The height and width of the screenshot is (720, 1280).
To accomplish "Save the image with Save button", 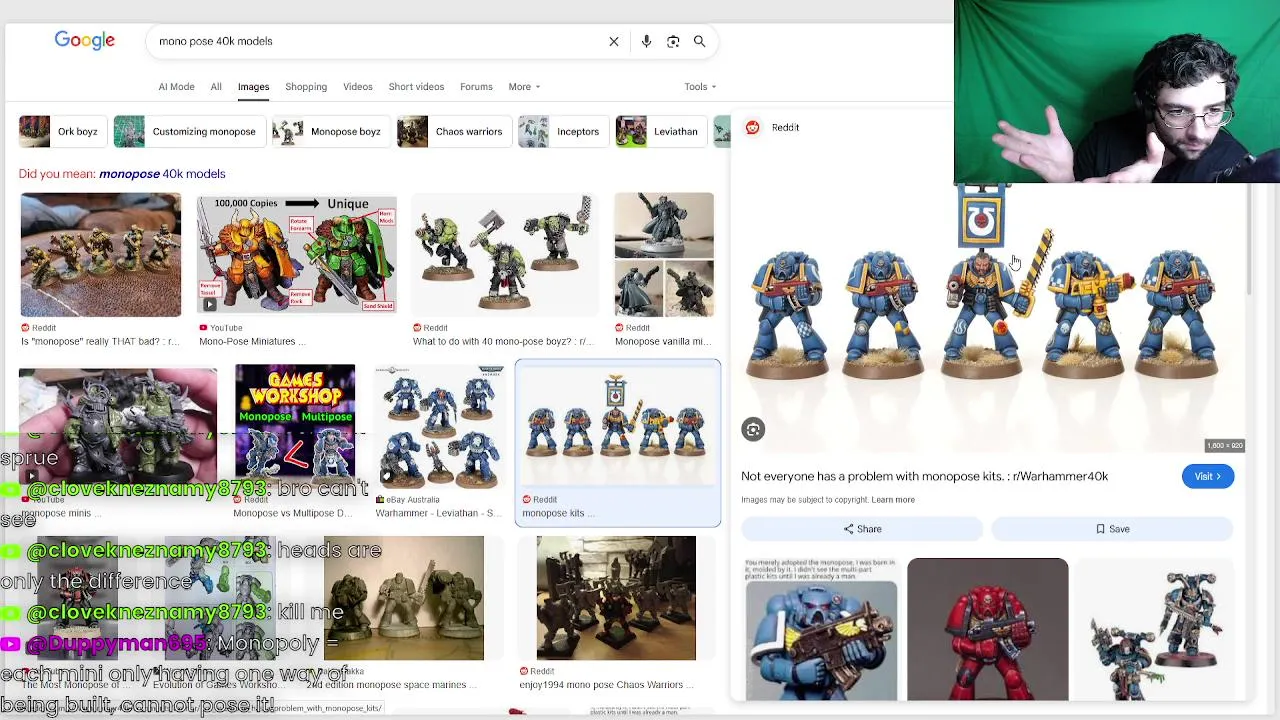I will [x=1112, y=529].
